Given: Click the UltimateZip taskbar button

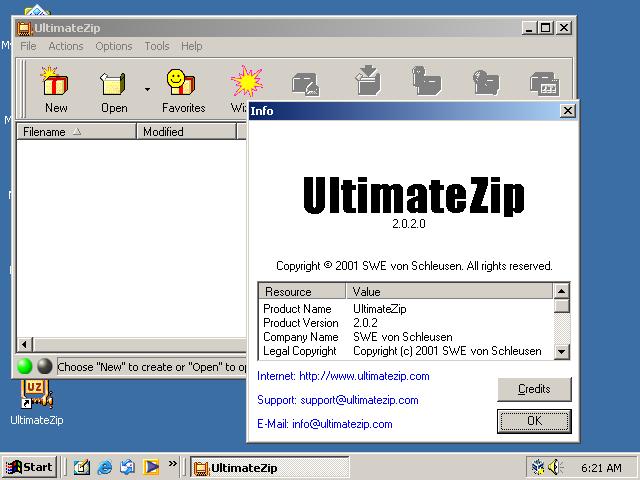Looking at the screenshot, I should pyautogui.click(x=270, y=467).
